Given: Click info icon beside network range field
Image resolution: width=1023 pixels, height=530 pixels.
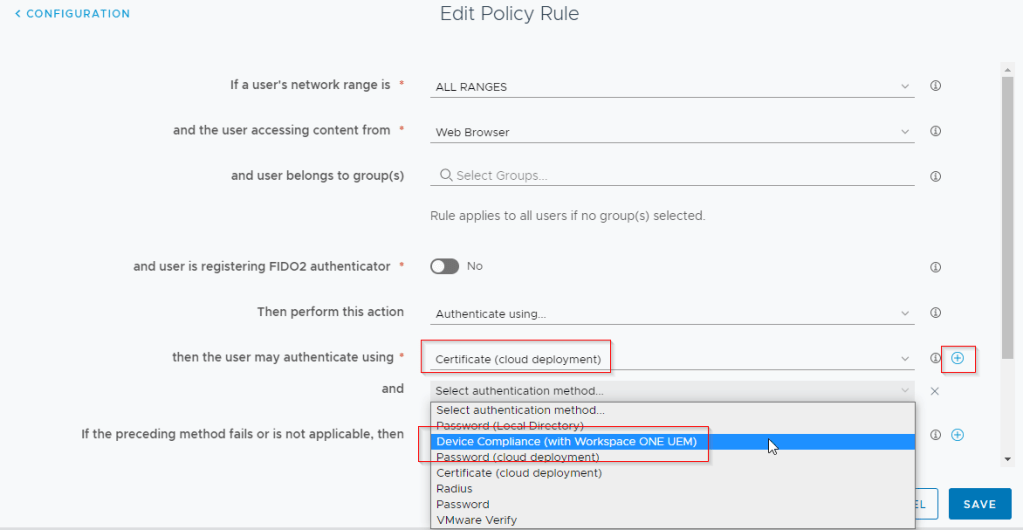Looking at the screenshot, I should click(936, 86).
